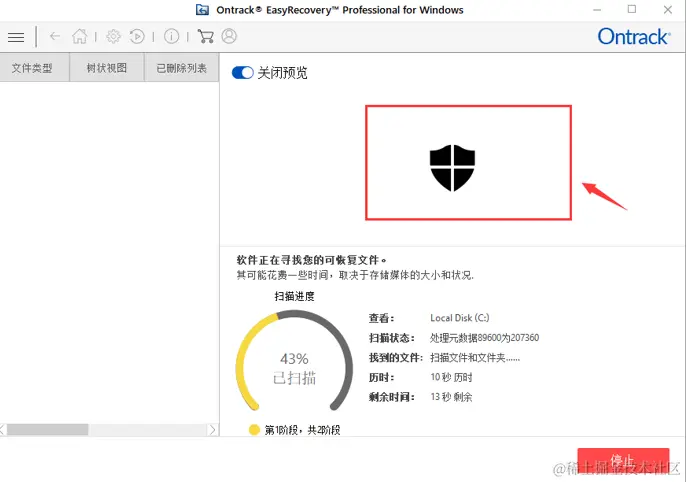686x482 pixels.
Task: Return to the home screen icon
Action: point(80,36)
